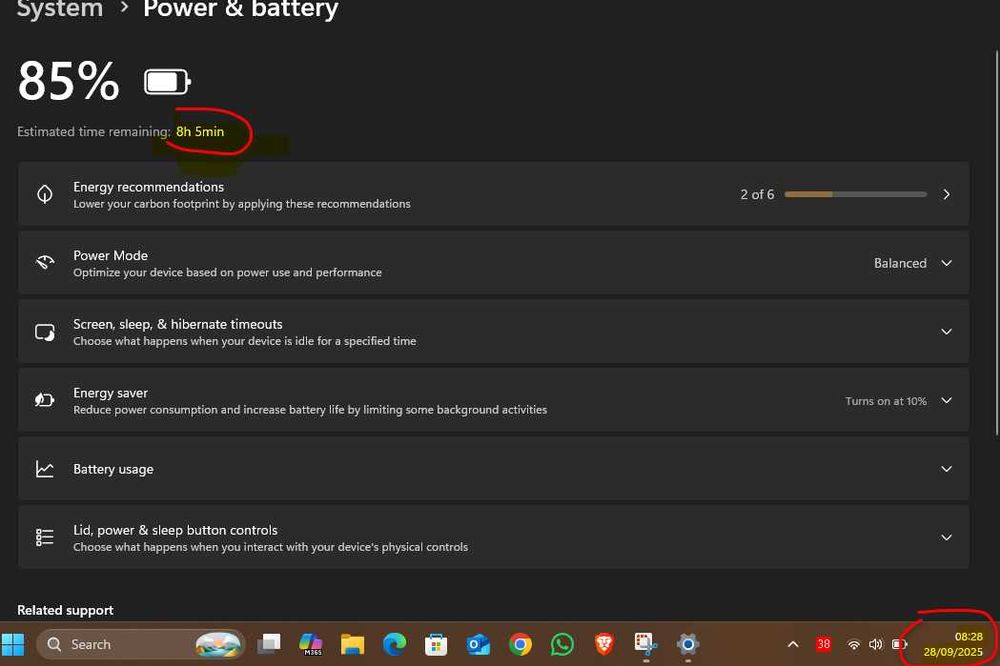
Task: Expand the Energy saver section chevron
Action: 946,401
